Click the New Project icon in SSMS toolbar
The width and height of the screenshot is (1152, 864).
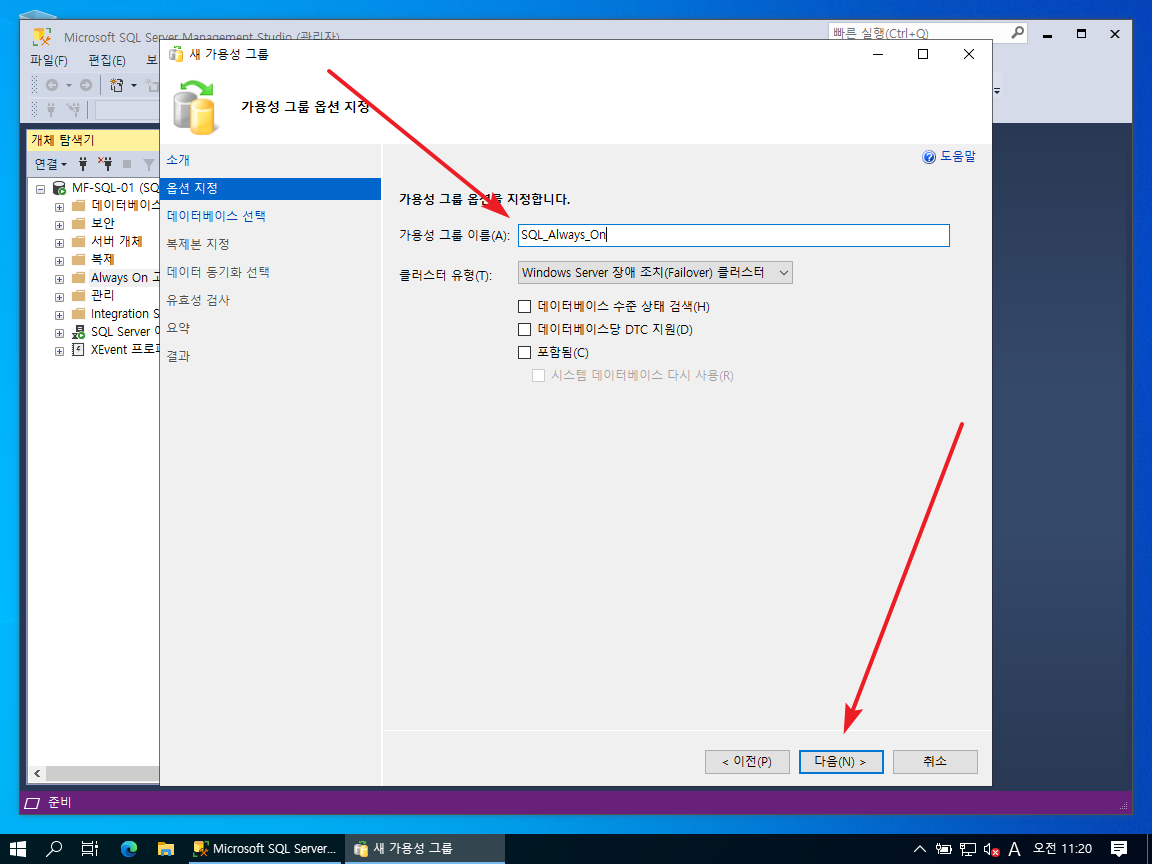[117, 85]
